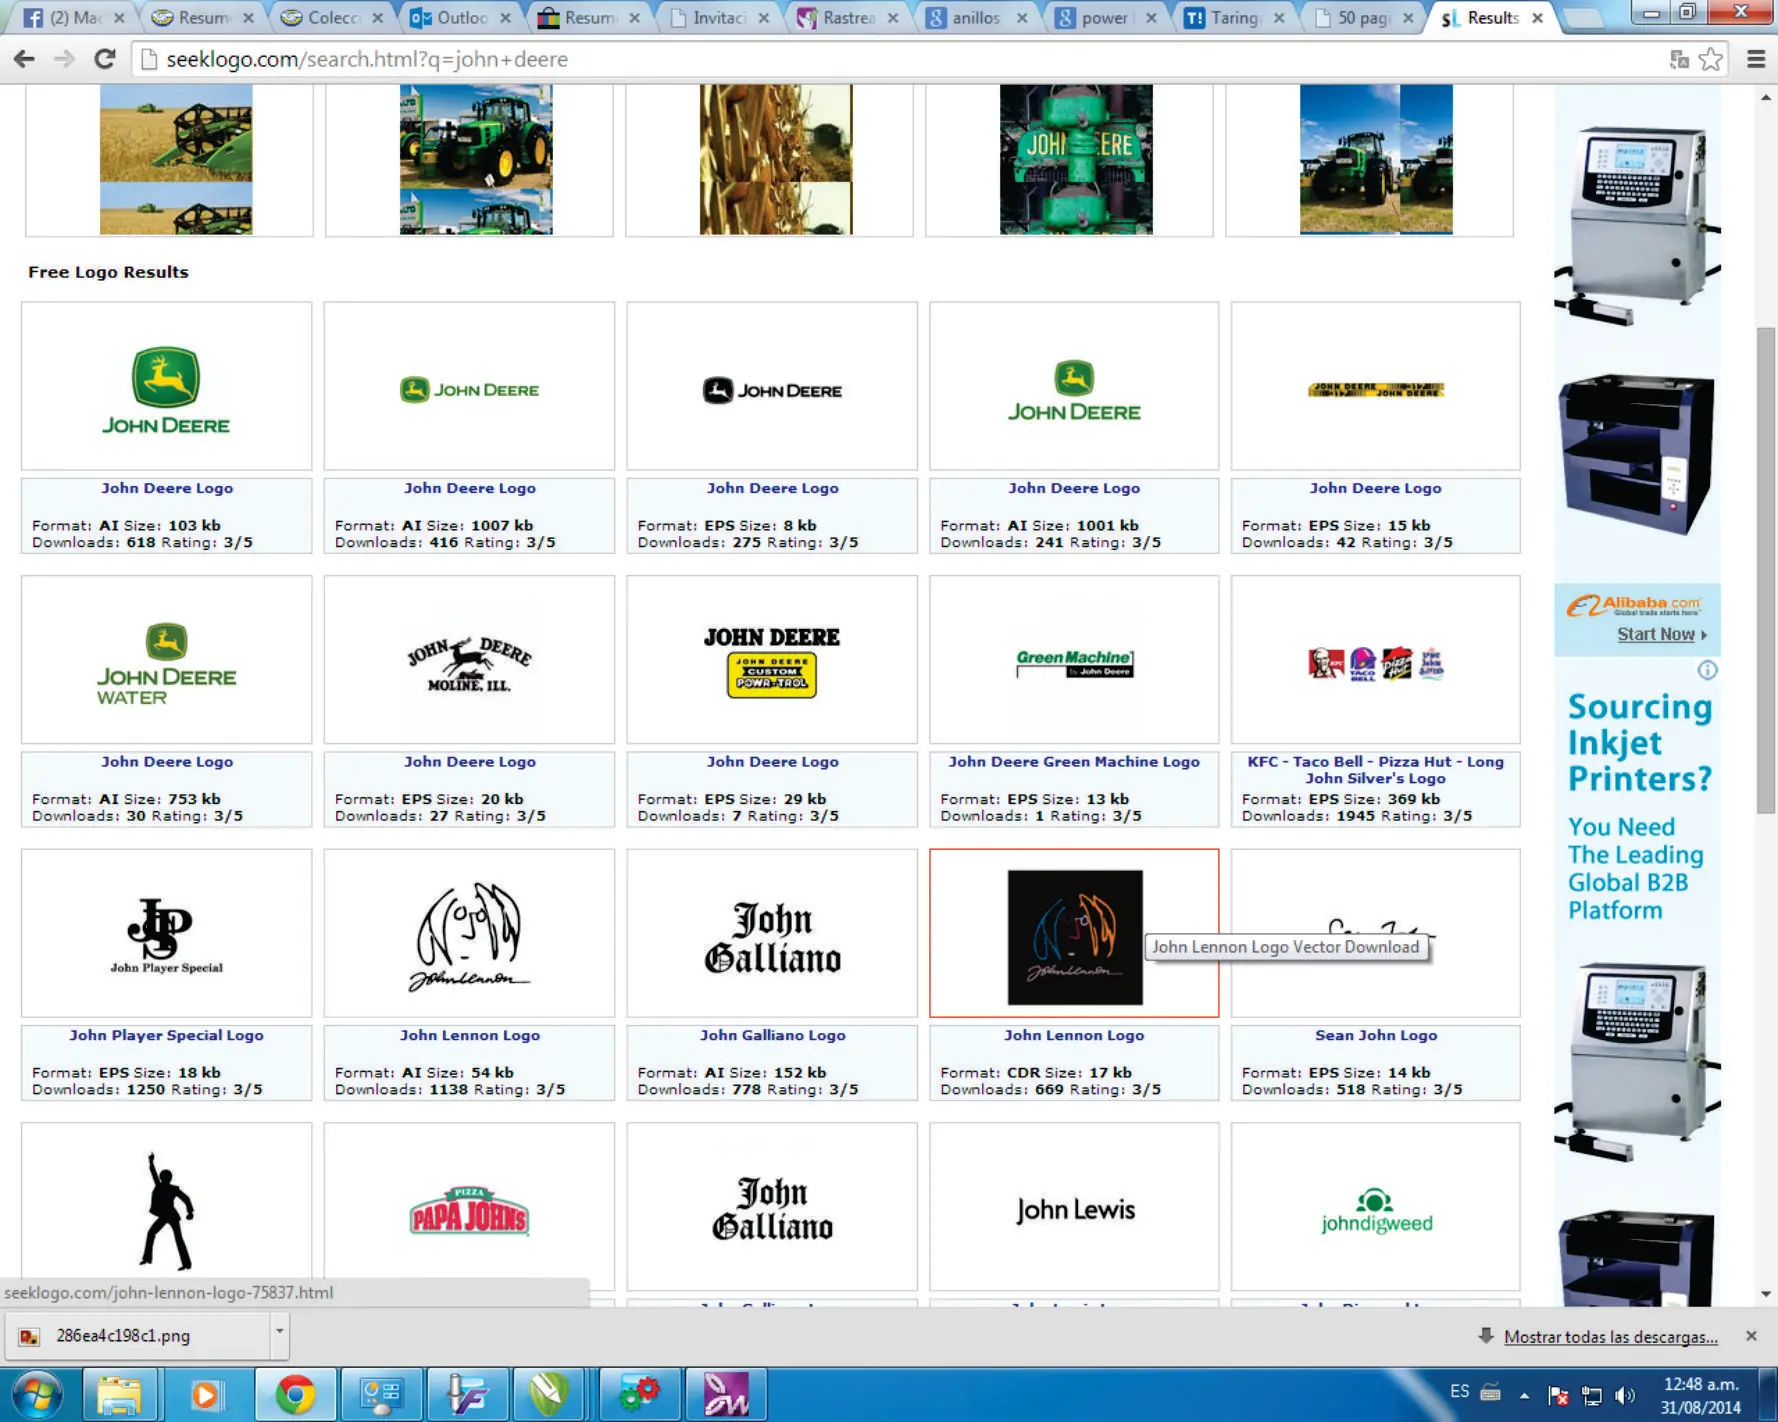Click the ad info icon near Alibaba banner

1707,670
